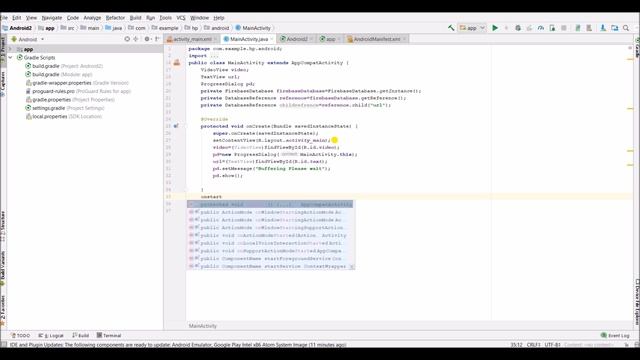Hide the Project panel with the hide icon

157,39
